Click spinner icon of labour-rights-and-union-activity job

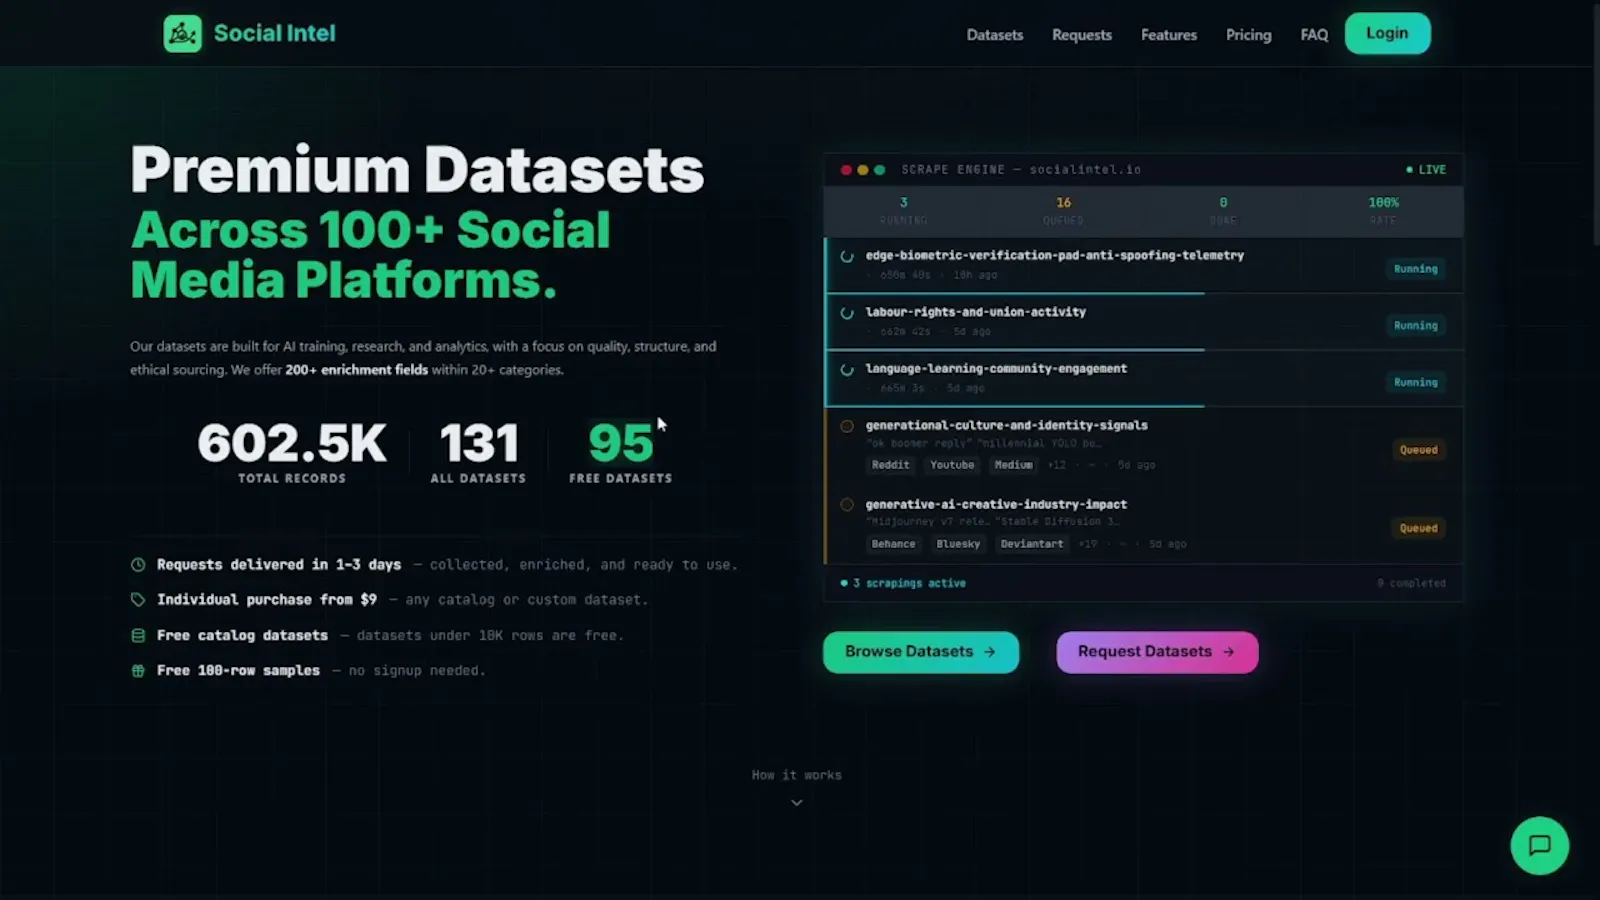tap(847, 313)
